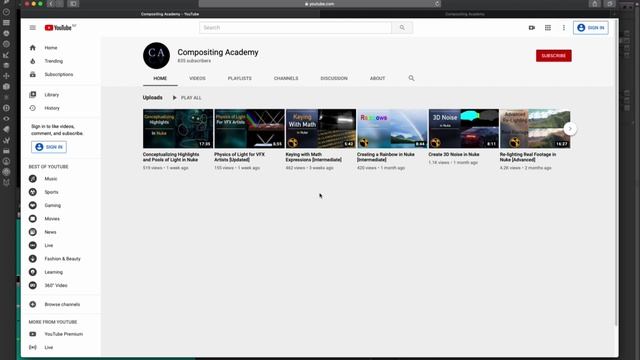Click the YouTube Premium icon
Image resolution: width=640 pixels, height=360 pixels.
[x=33, y=334]
